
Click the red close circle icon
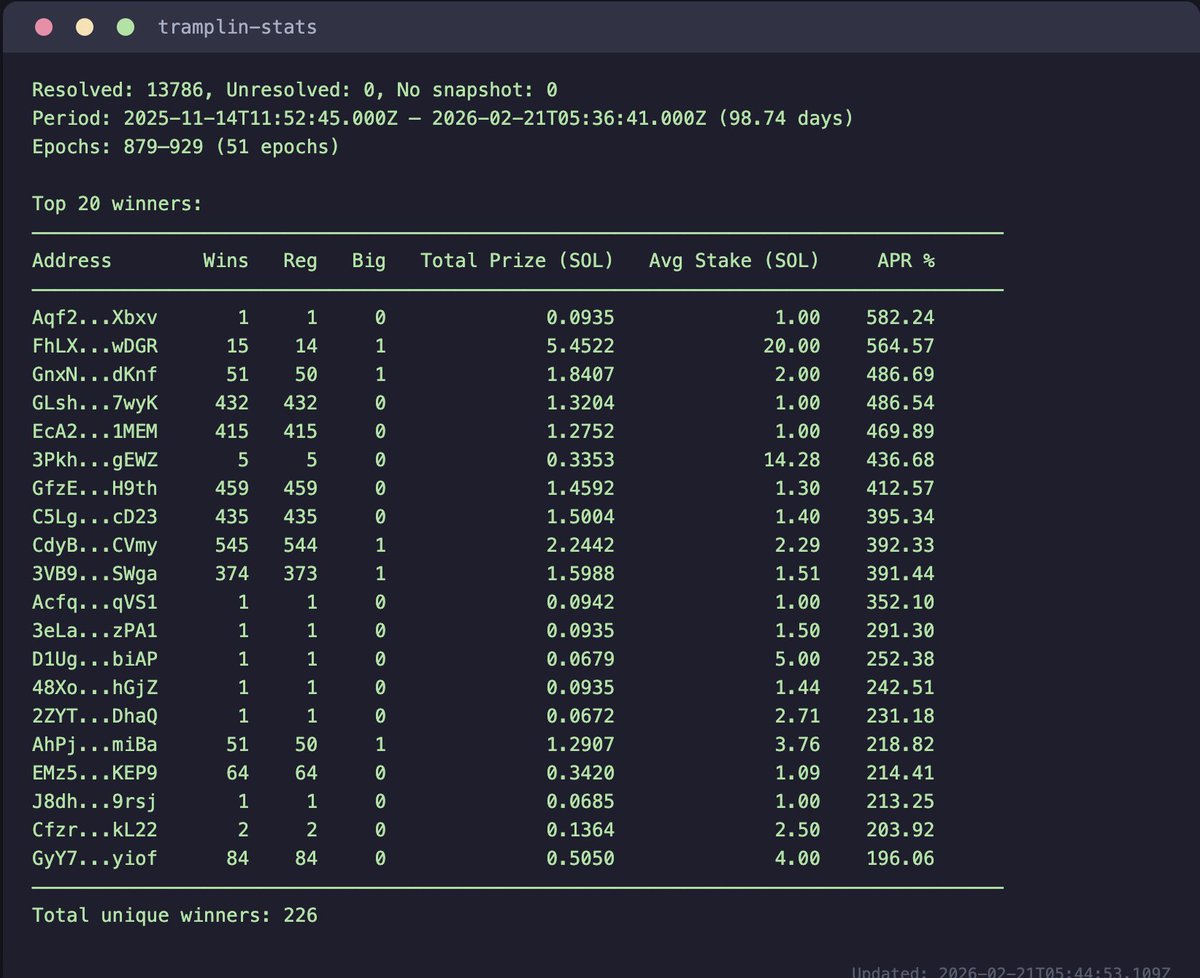tap(43, 26)
